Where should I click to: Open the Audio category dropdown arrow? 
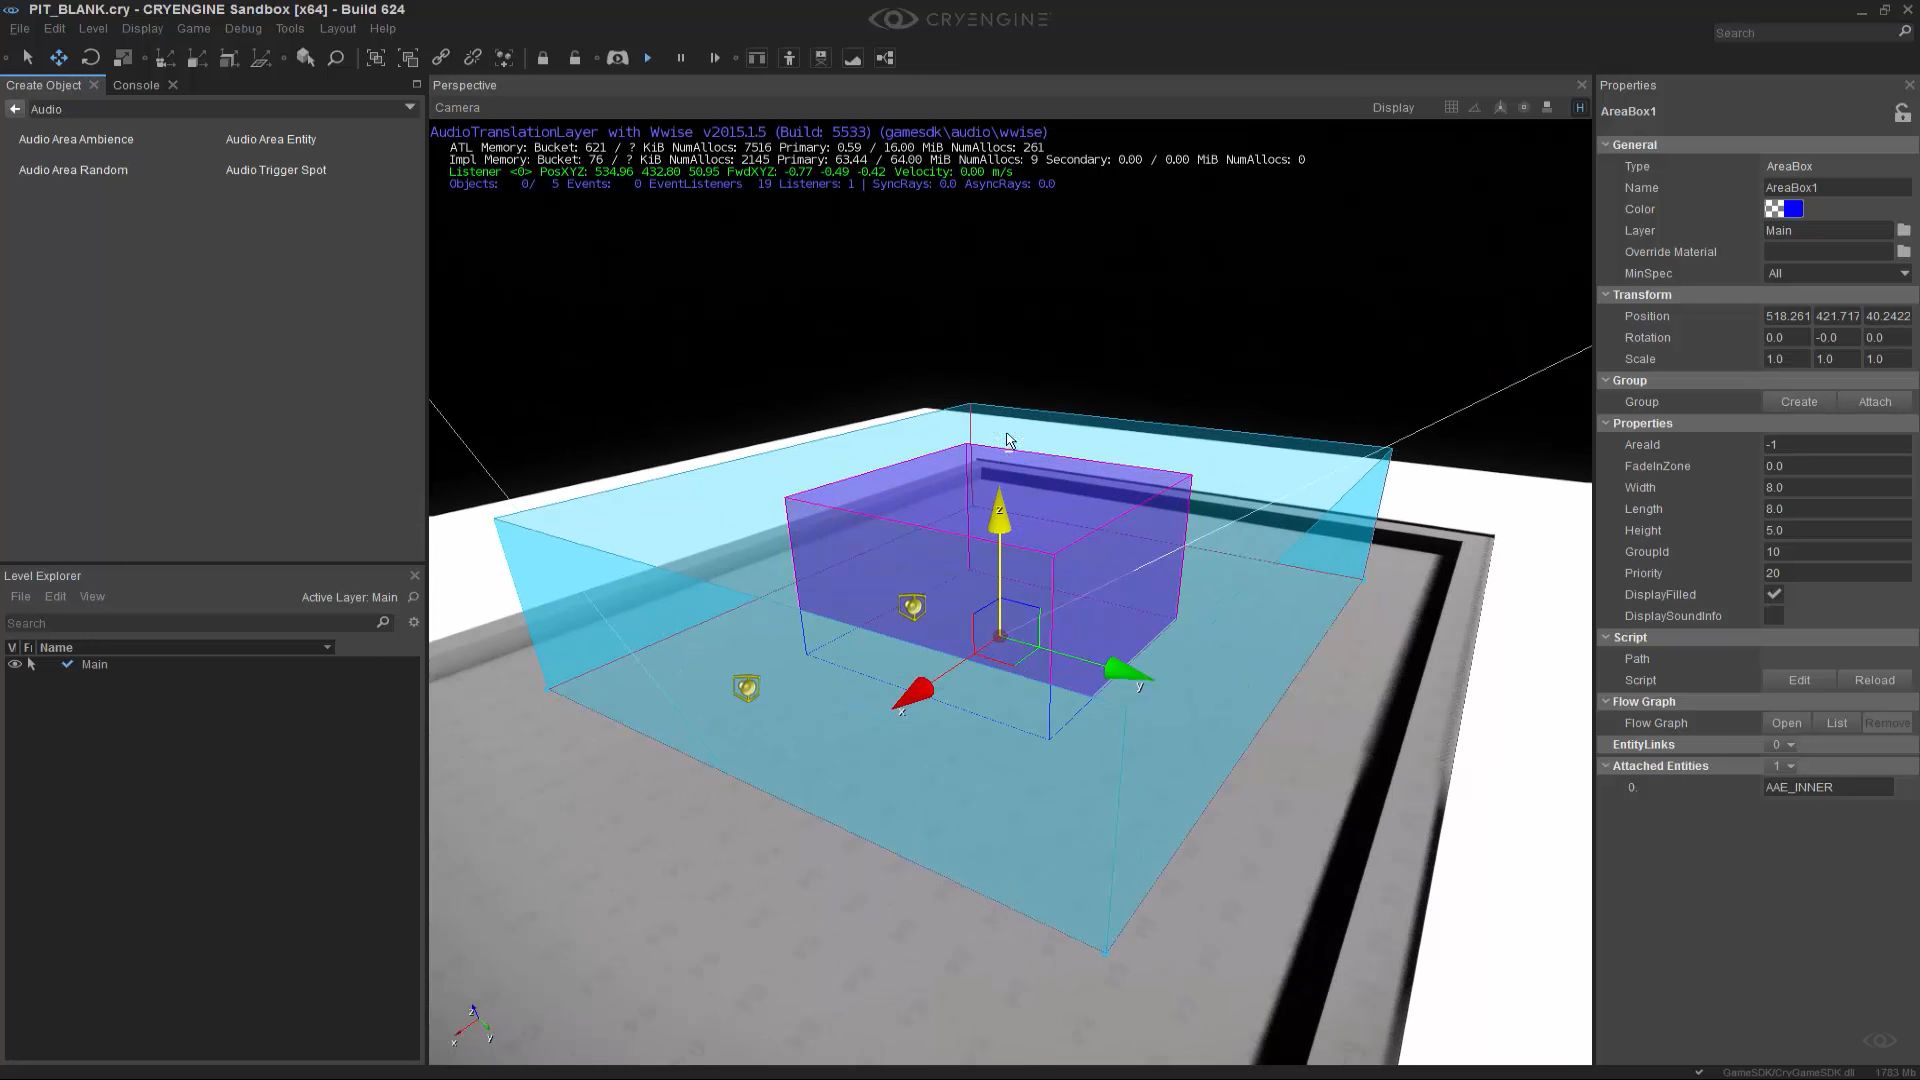point(410,108)
